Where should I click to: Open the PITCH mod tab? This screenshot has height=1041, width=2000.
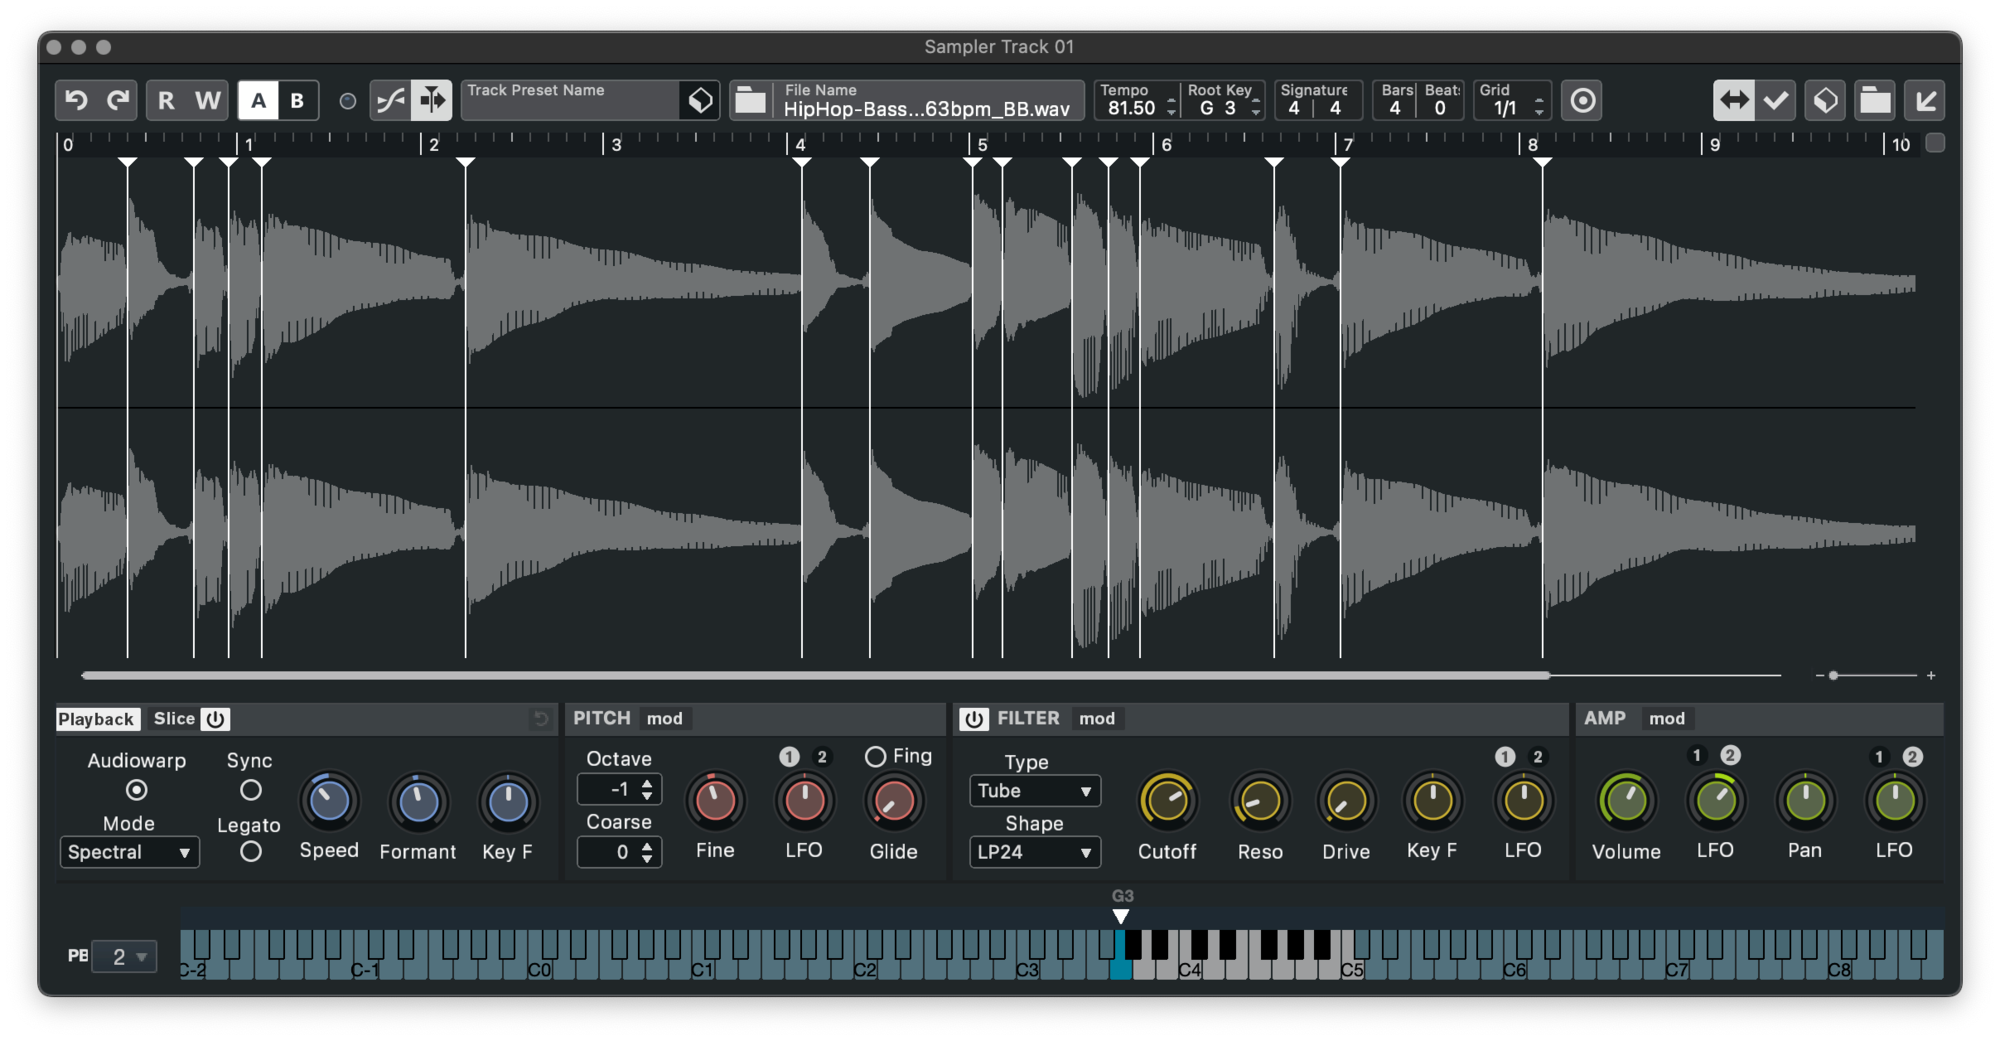(x=664, y=718)
